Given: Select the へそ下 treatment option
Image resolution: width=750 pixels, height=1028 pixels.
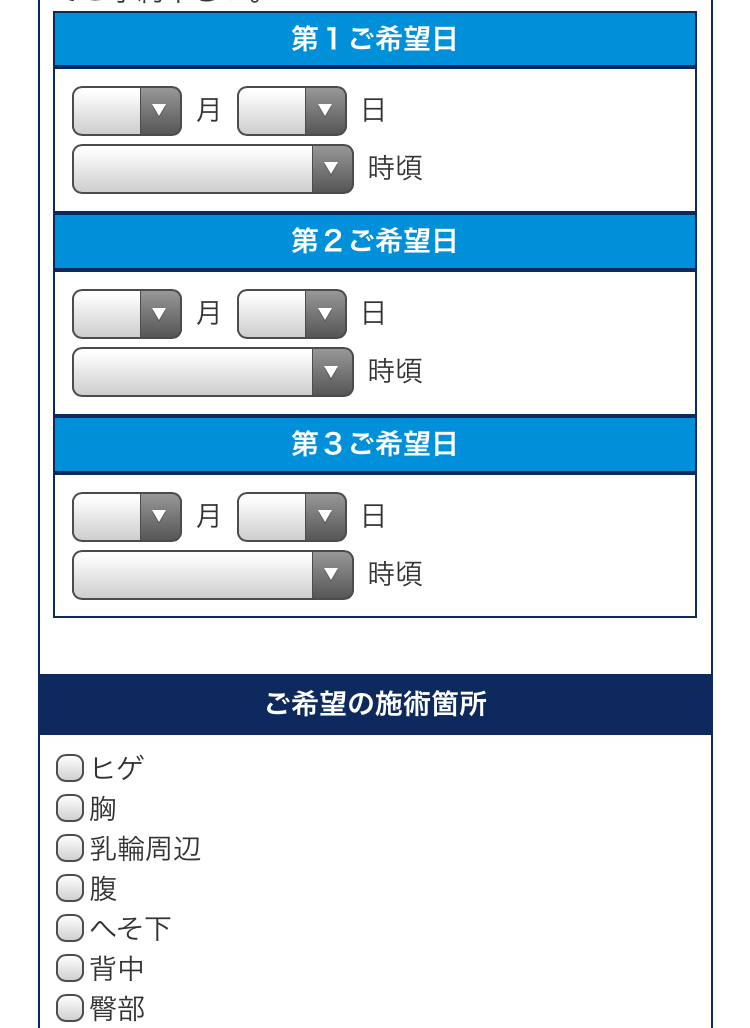Looking at the screenshot, I should click(x=68, y=928).
